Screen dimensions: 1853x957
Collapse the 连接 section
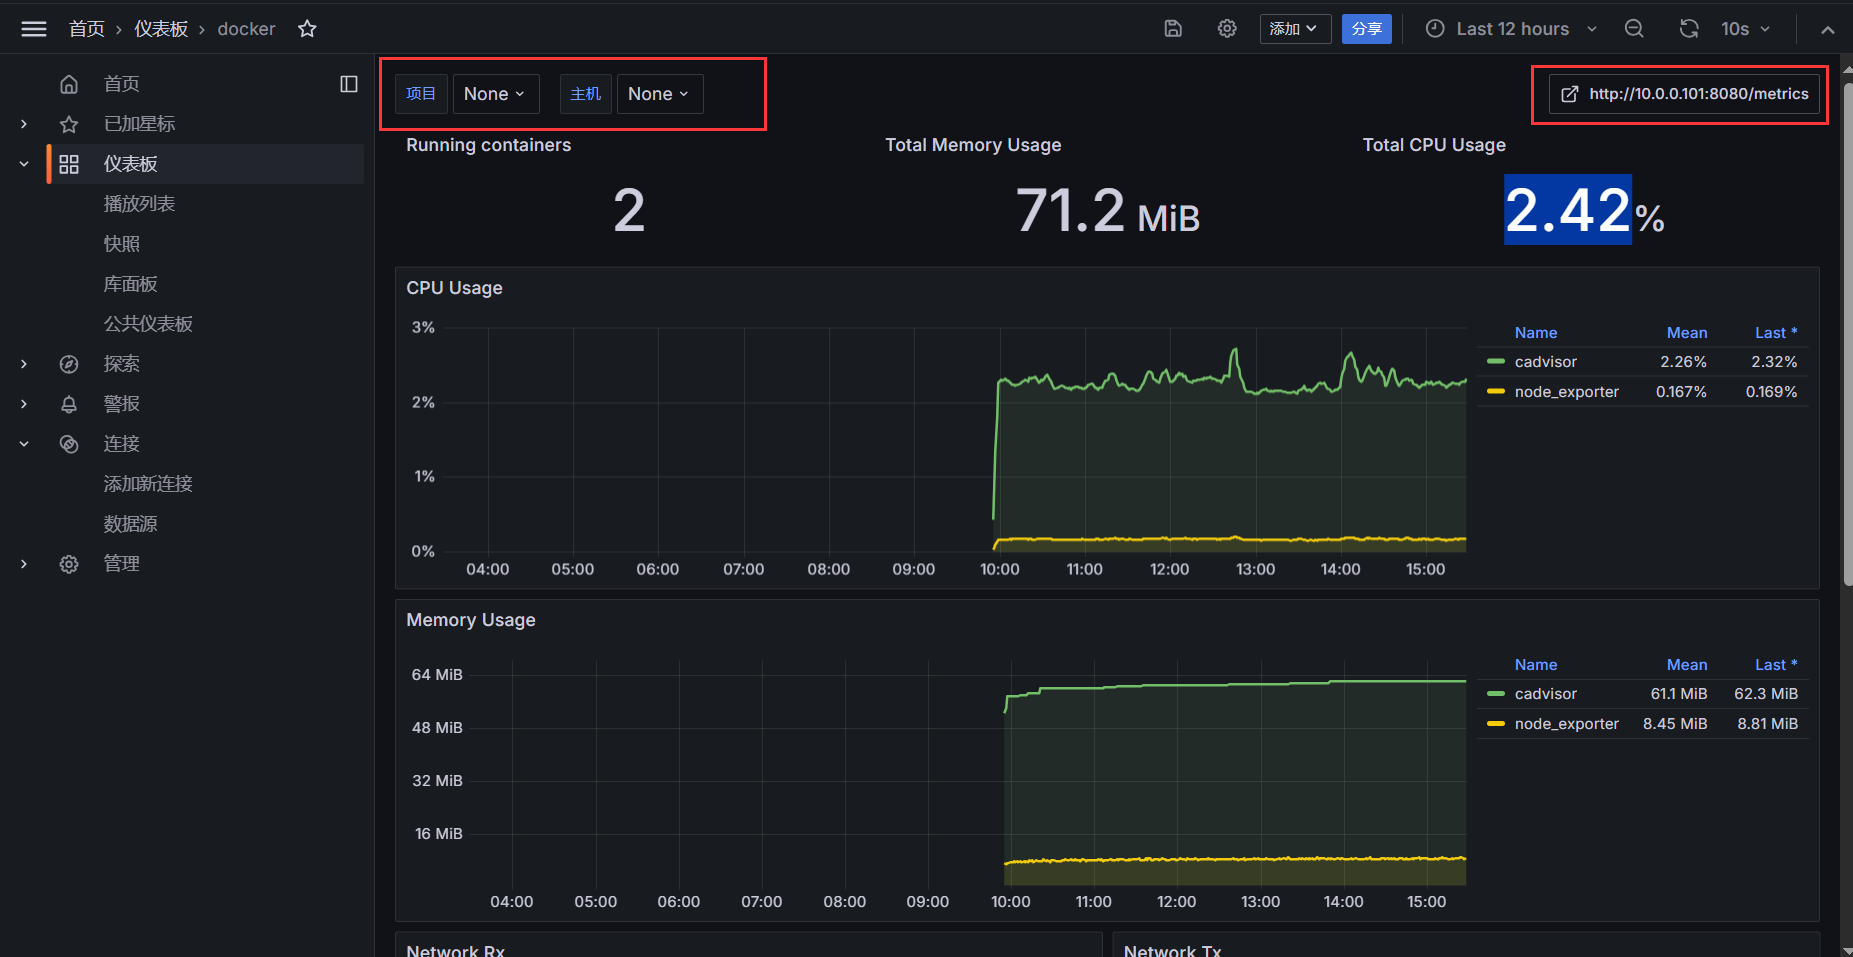24,444
